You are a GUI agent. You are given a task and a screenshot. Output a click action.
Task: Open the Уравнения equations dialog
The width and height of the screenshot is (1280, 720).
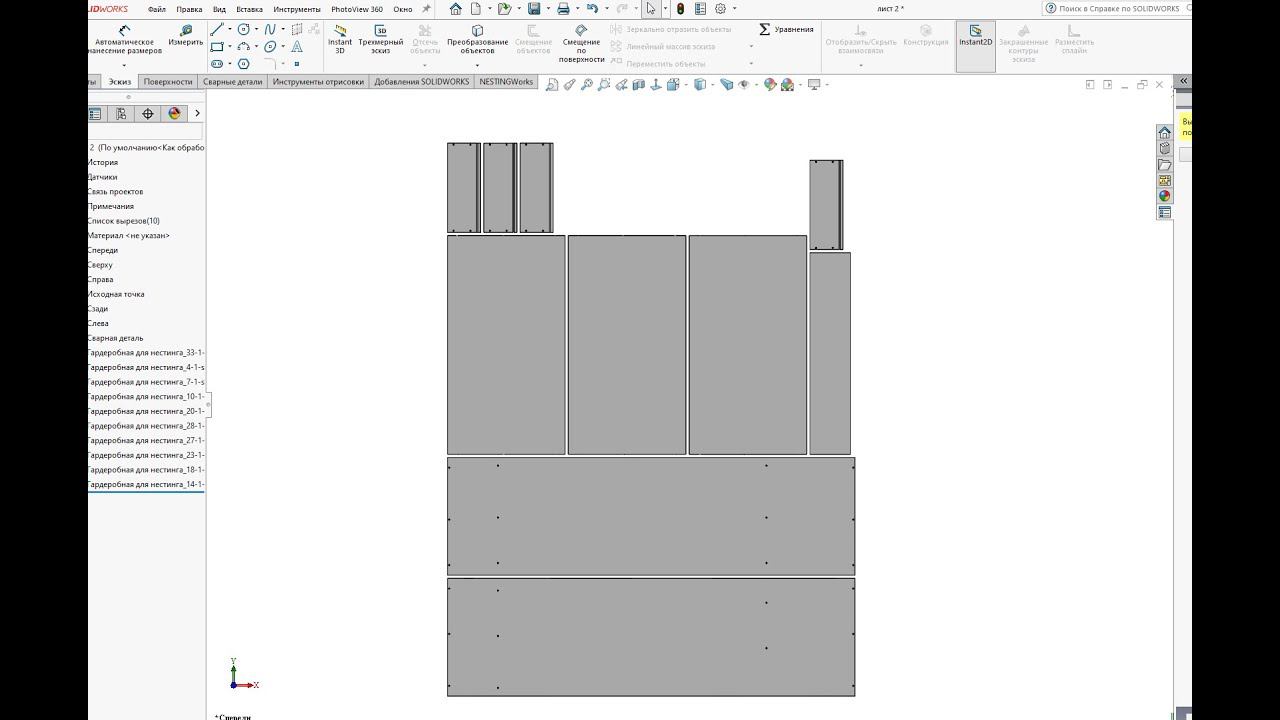(x=786, y=29)
